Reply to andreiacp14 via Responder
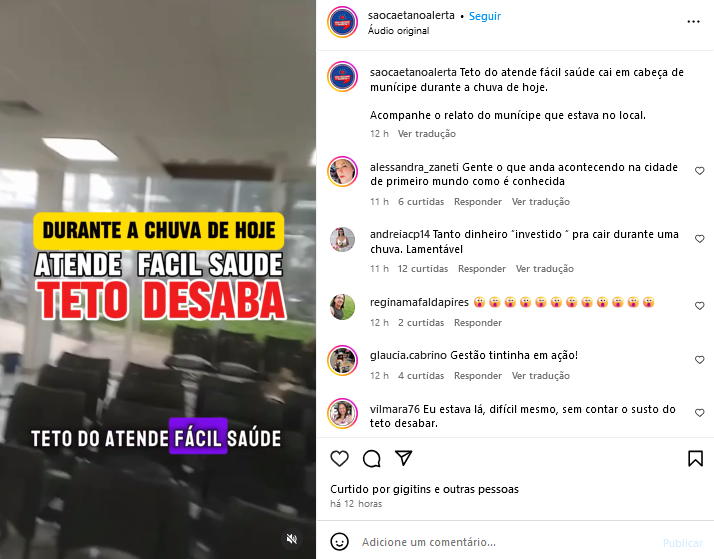 point(482,269)
